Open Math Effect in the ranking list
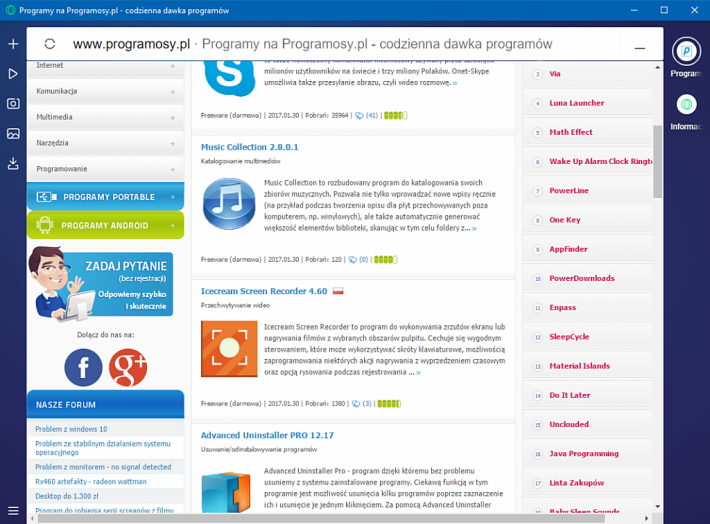Viewport: 710px width, 524px height. coord(571,132)
